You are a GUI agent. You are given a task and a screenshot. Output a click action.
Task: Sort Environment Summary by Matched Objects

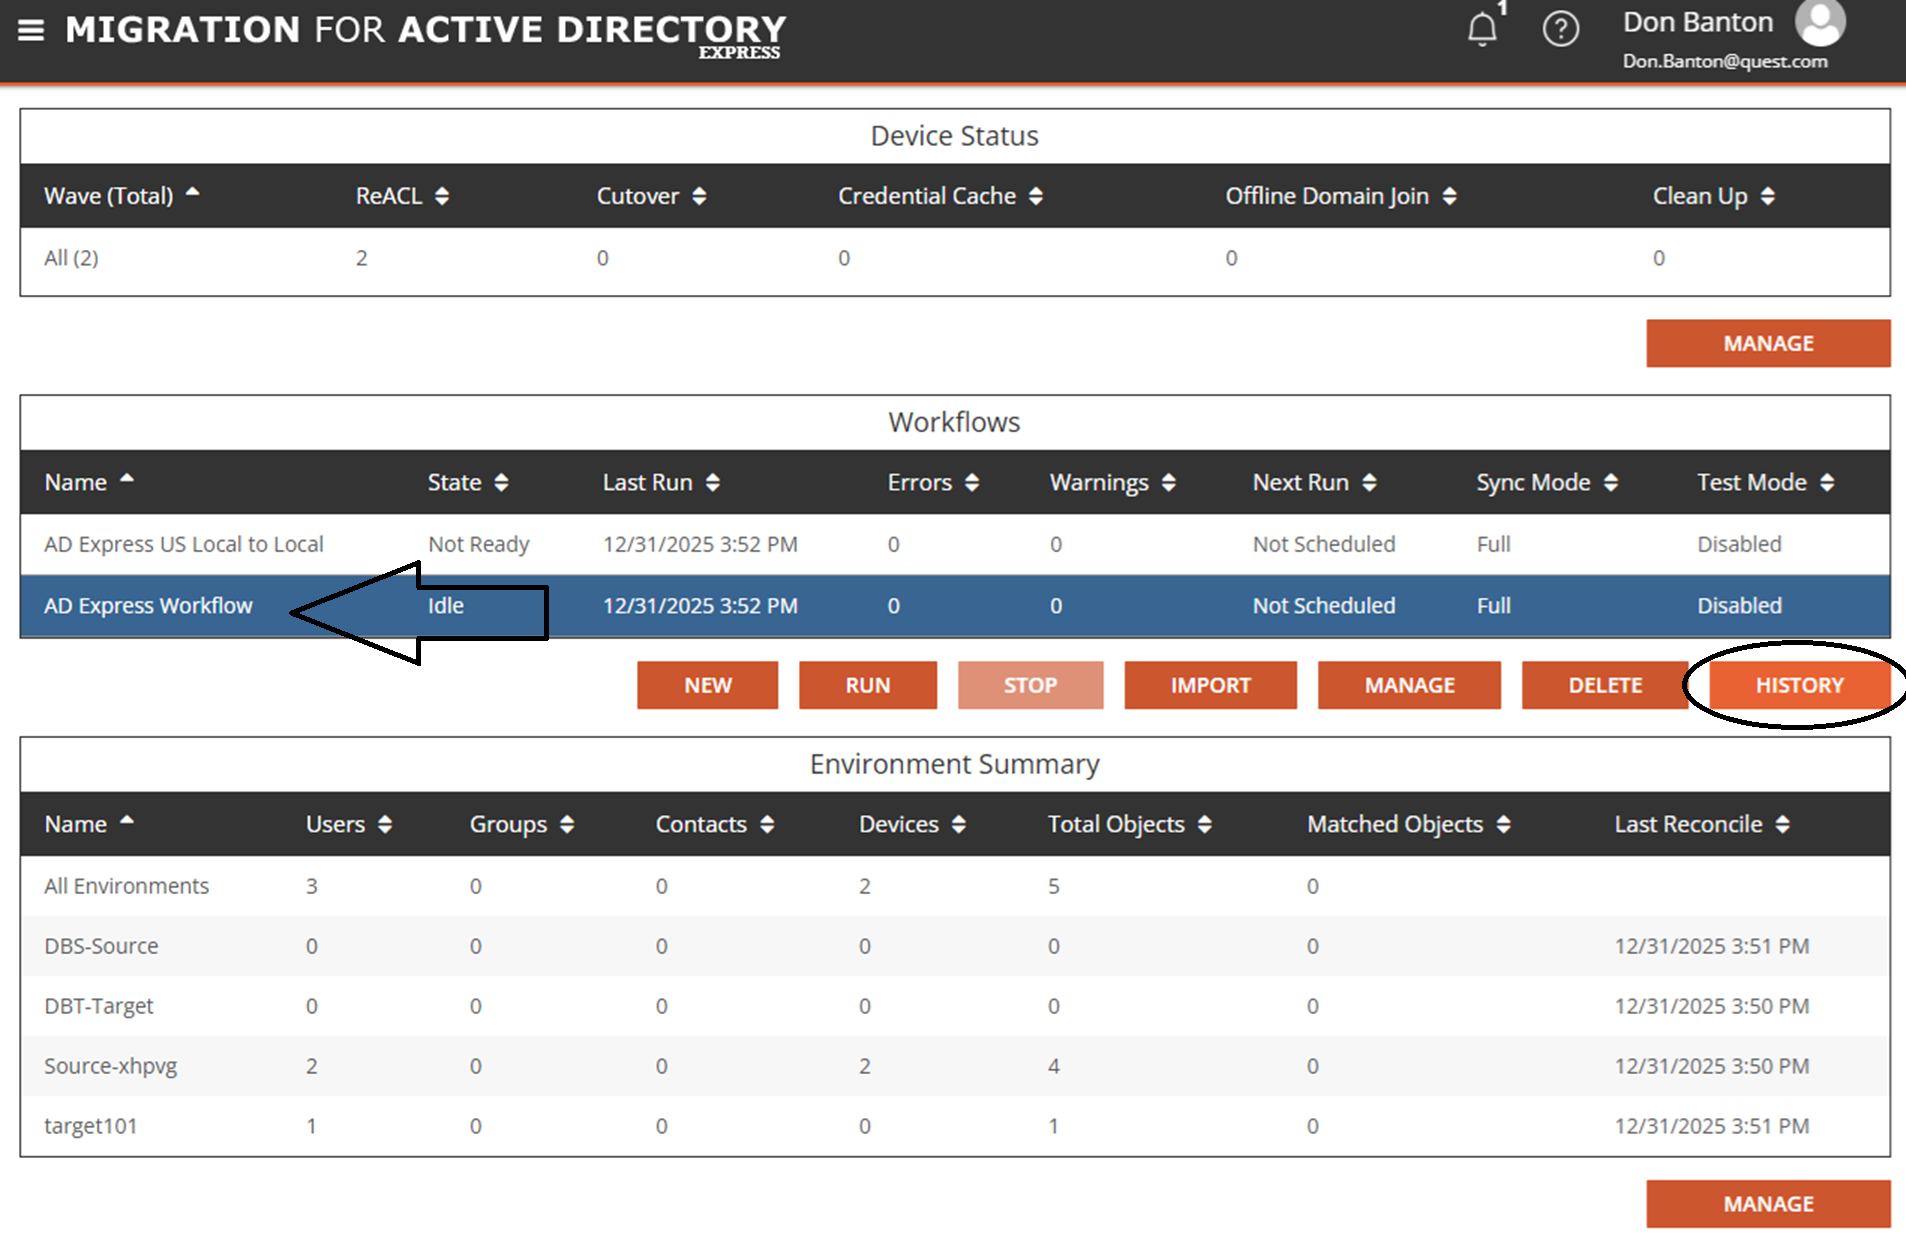[1408, 824]
